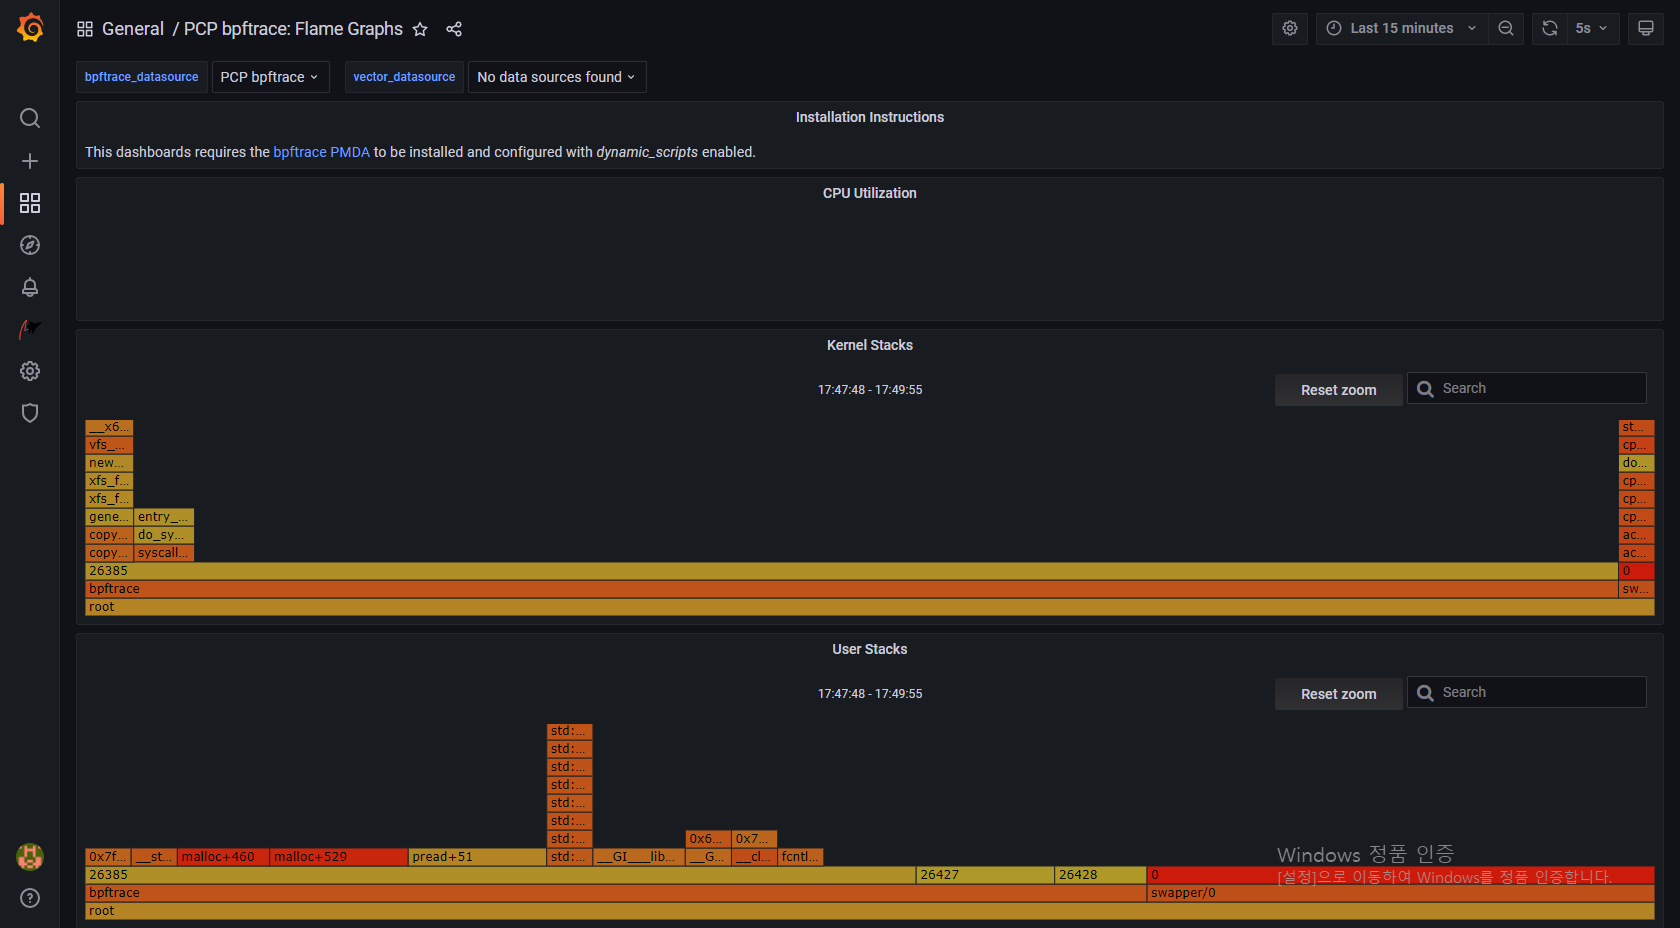
Task: Open the Alerting bell icon
Action: pyautogui.click(x=30, y=287)
